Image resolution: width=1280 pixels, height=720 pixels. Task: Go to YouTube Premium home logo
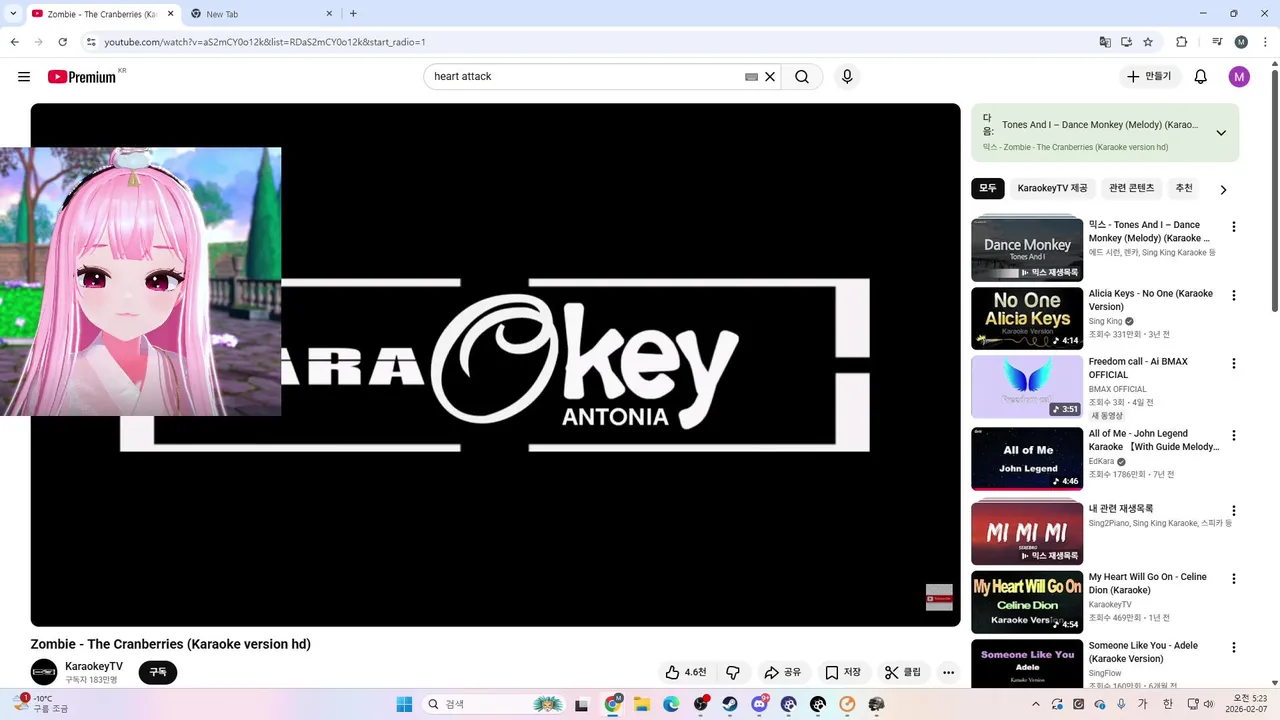coord(82,77)
